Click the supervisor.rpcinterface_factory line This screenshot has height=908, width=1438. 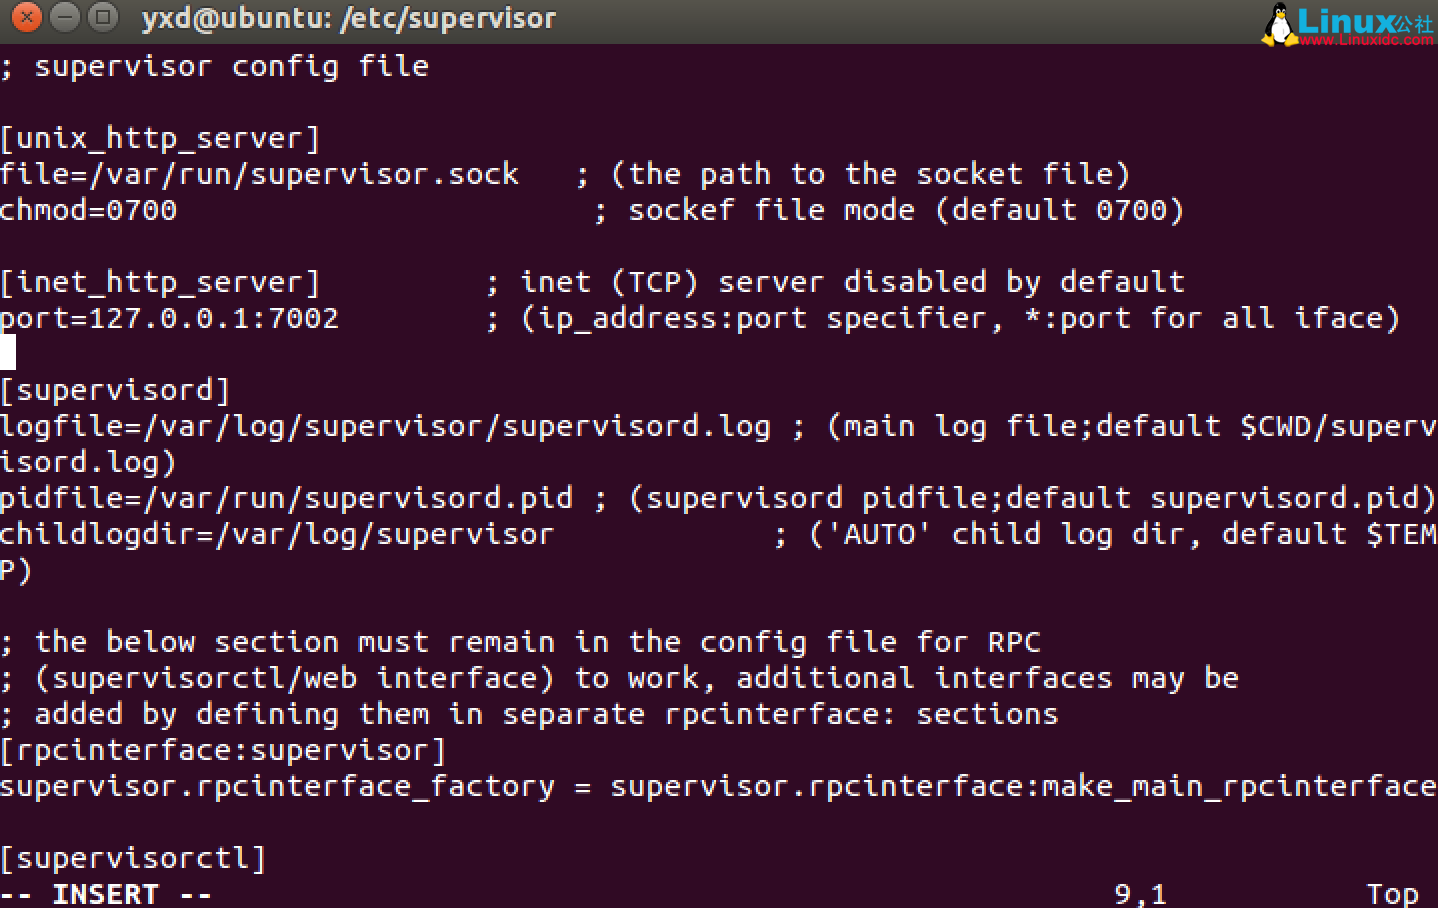277,786
